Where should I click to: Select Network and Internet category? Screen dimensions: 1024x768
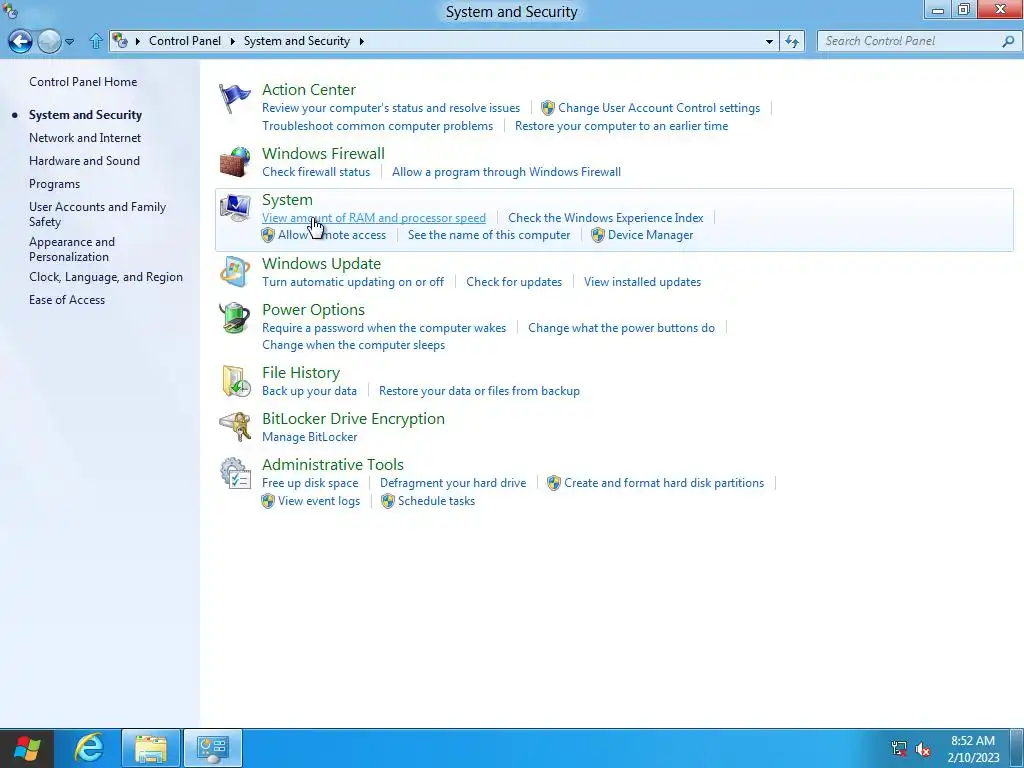click(85, 138)
